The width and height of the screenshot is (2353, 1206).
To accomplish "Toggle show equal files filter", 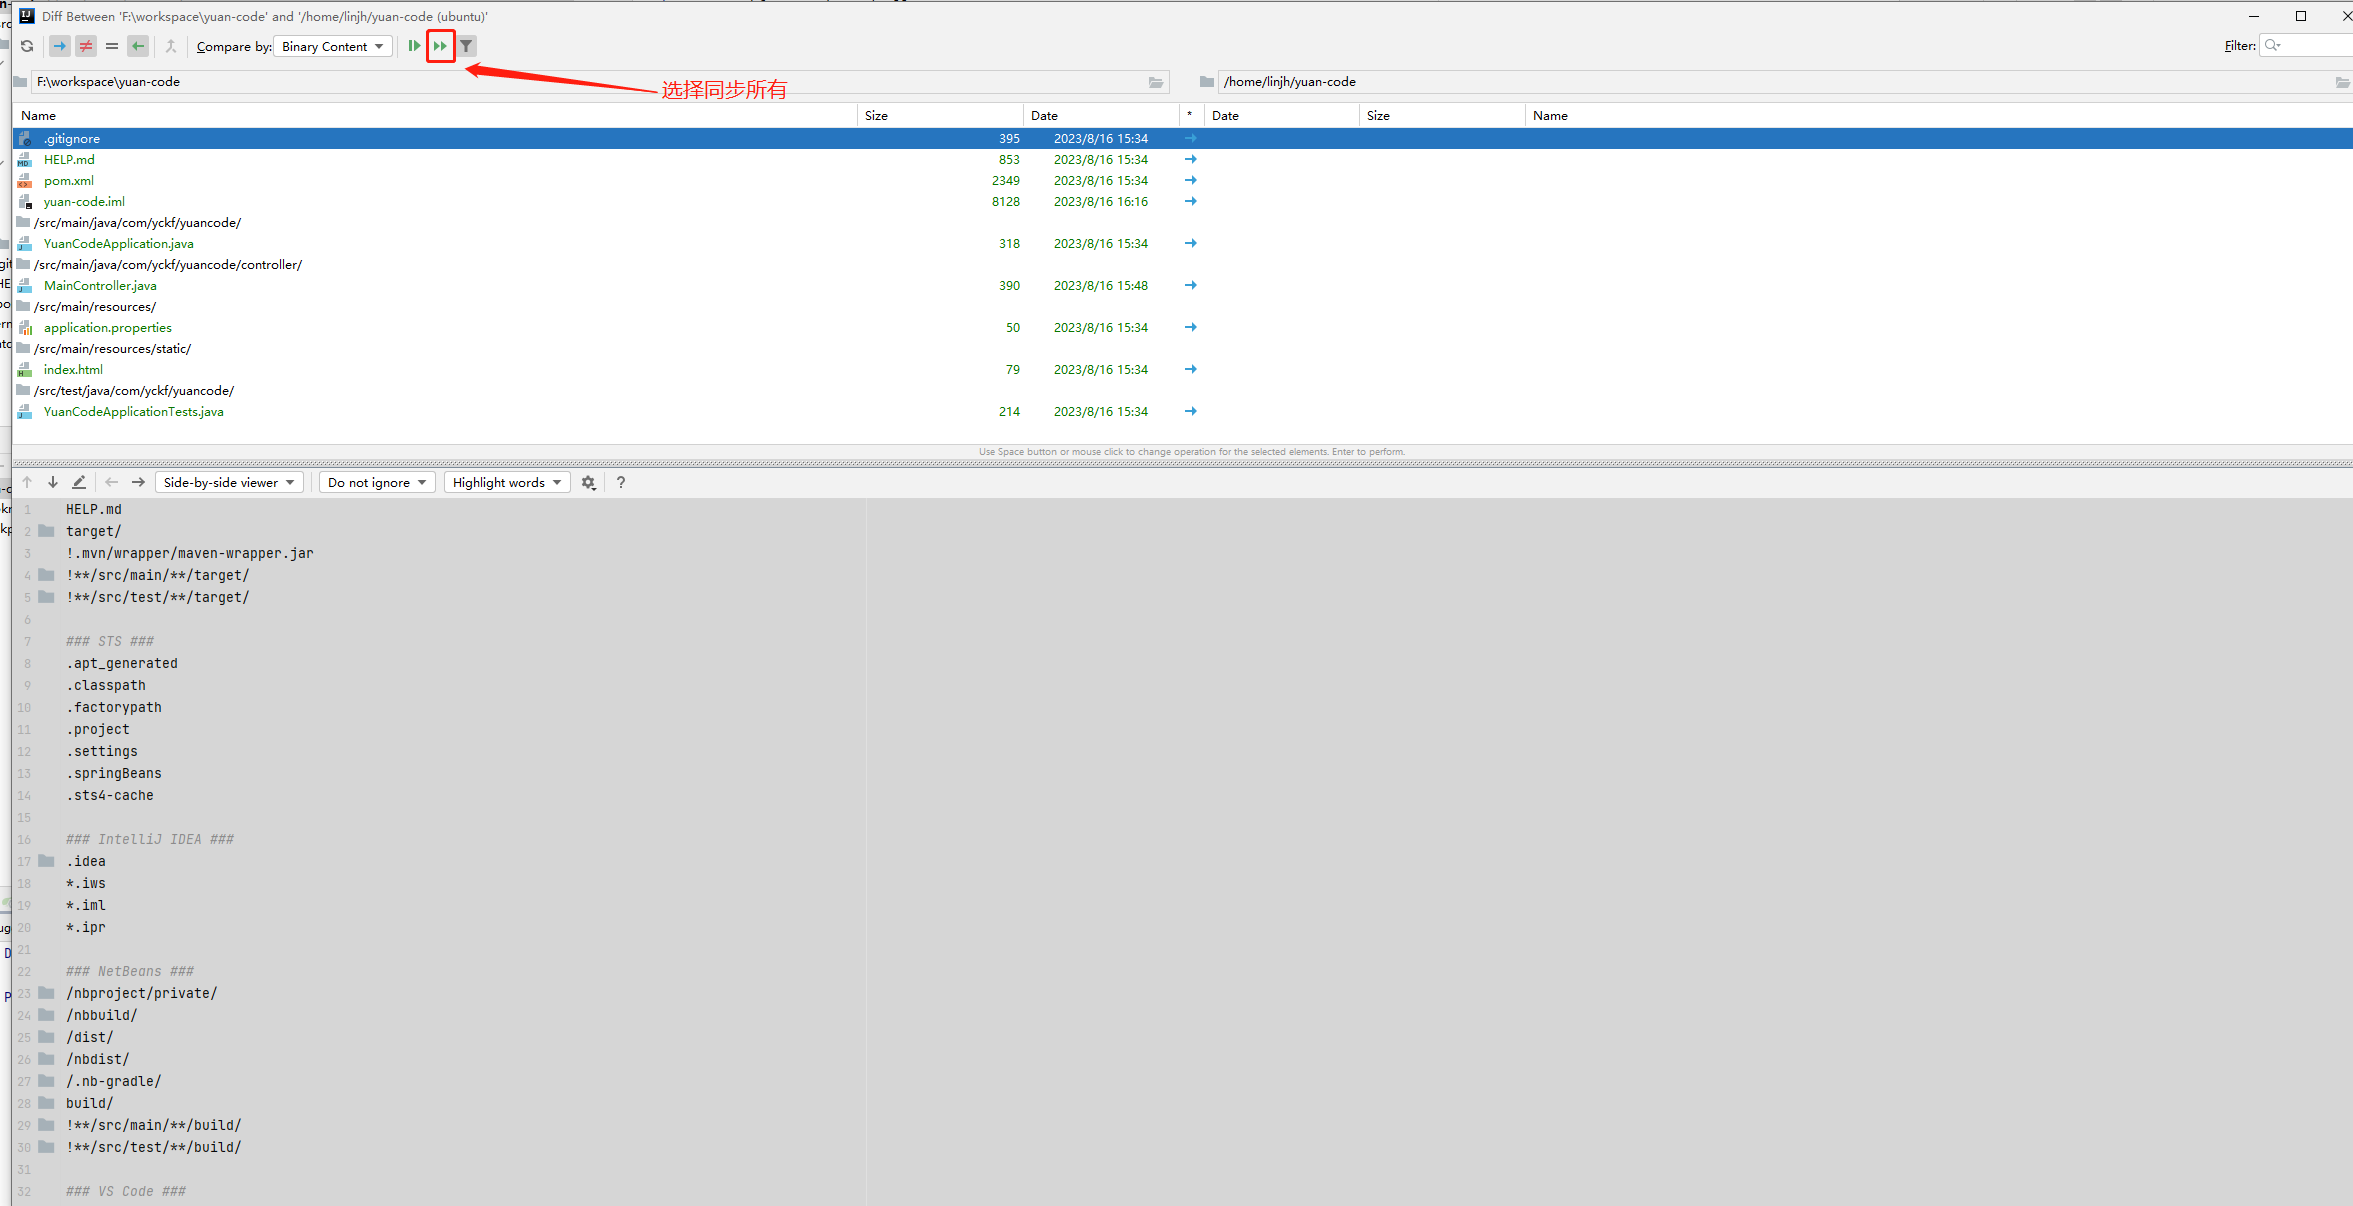I will coord(112,46).
